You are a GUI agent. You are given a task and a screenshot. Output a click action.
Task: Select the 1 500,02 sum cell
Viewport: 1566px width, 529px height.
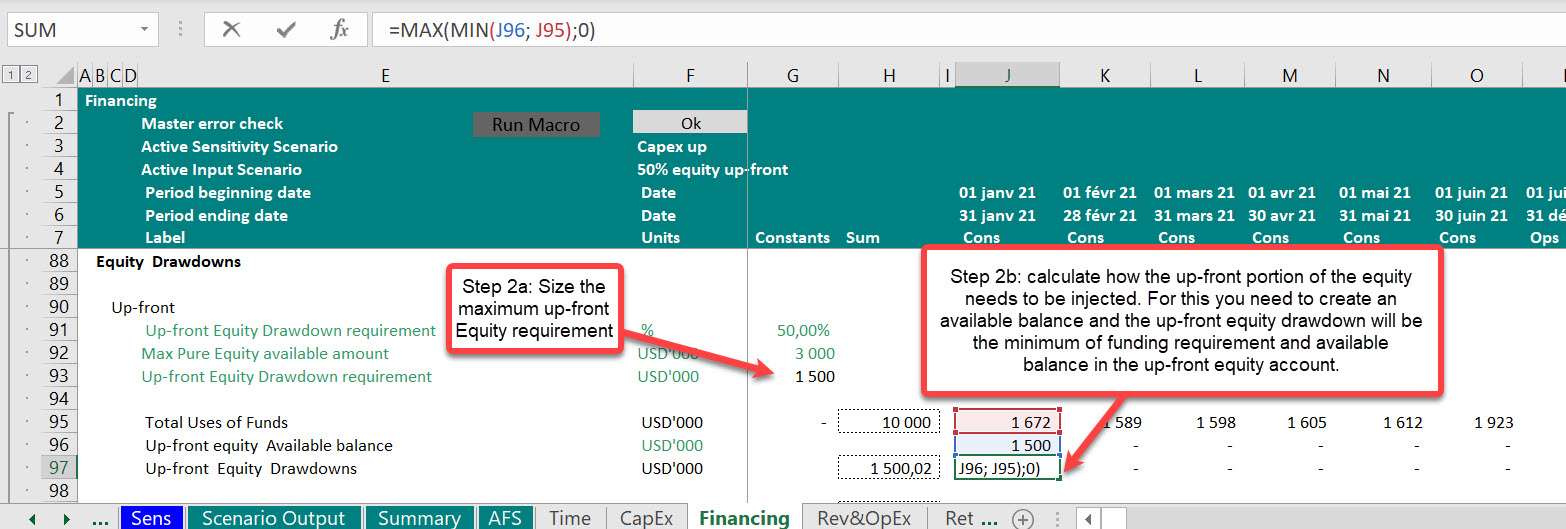pos(889,468)
